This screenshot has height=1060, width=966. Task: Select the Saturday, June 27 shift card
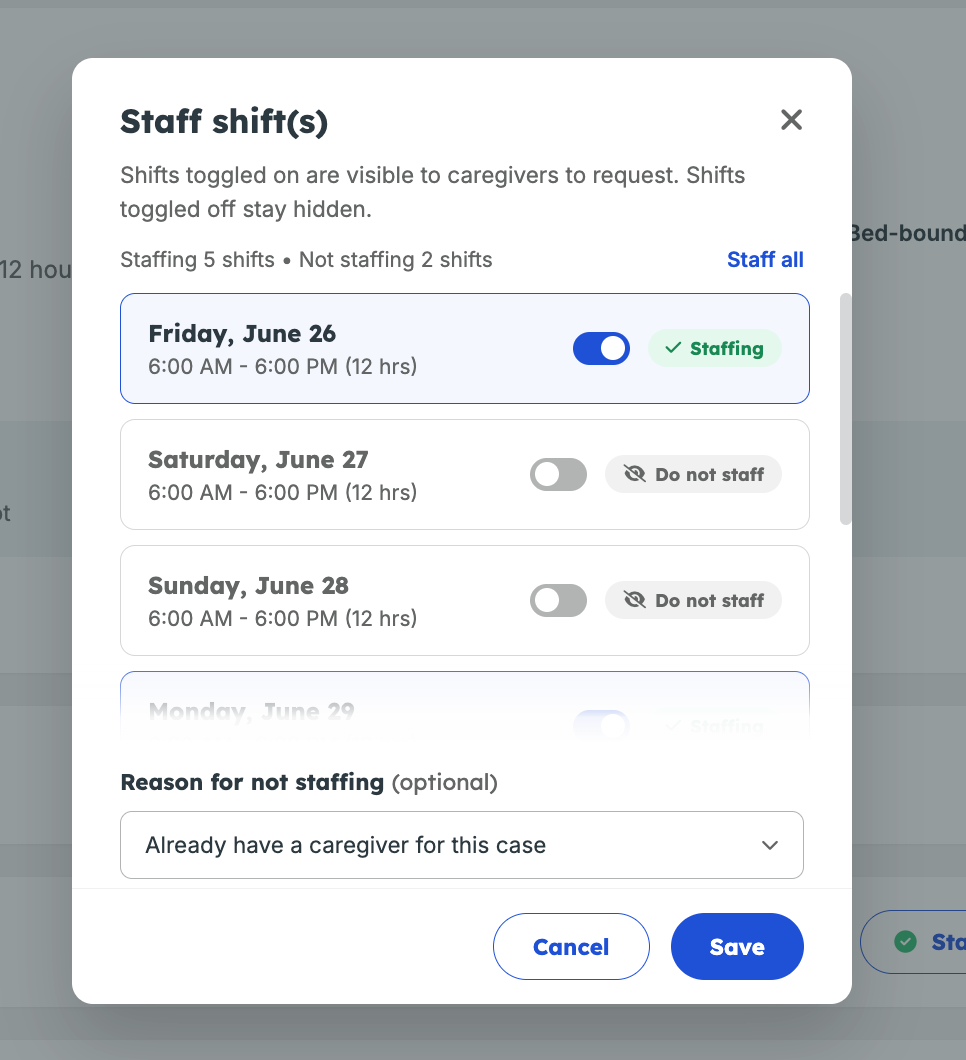click(x=464, y=474)
